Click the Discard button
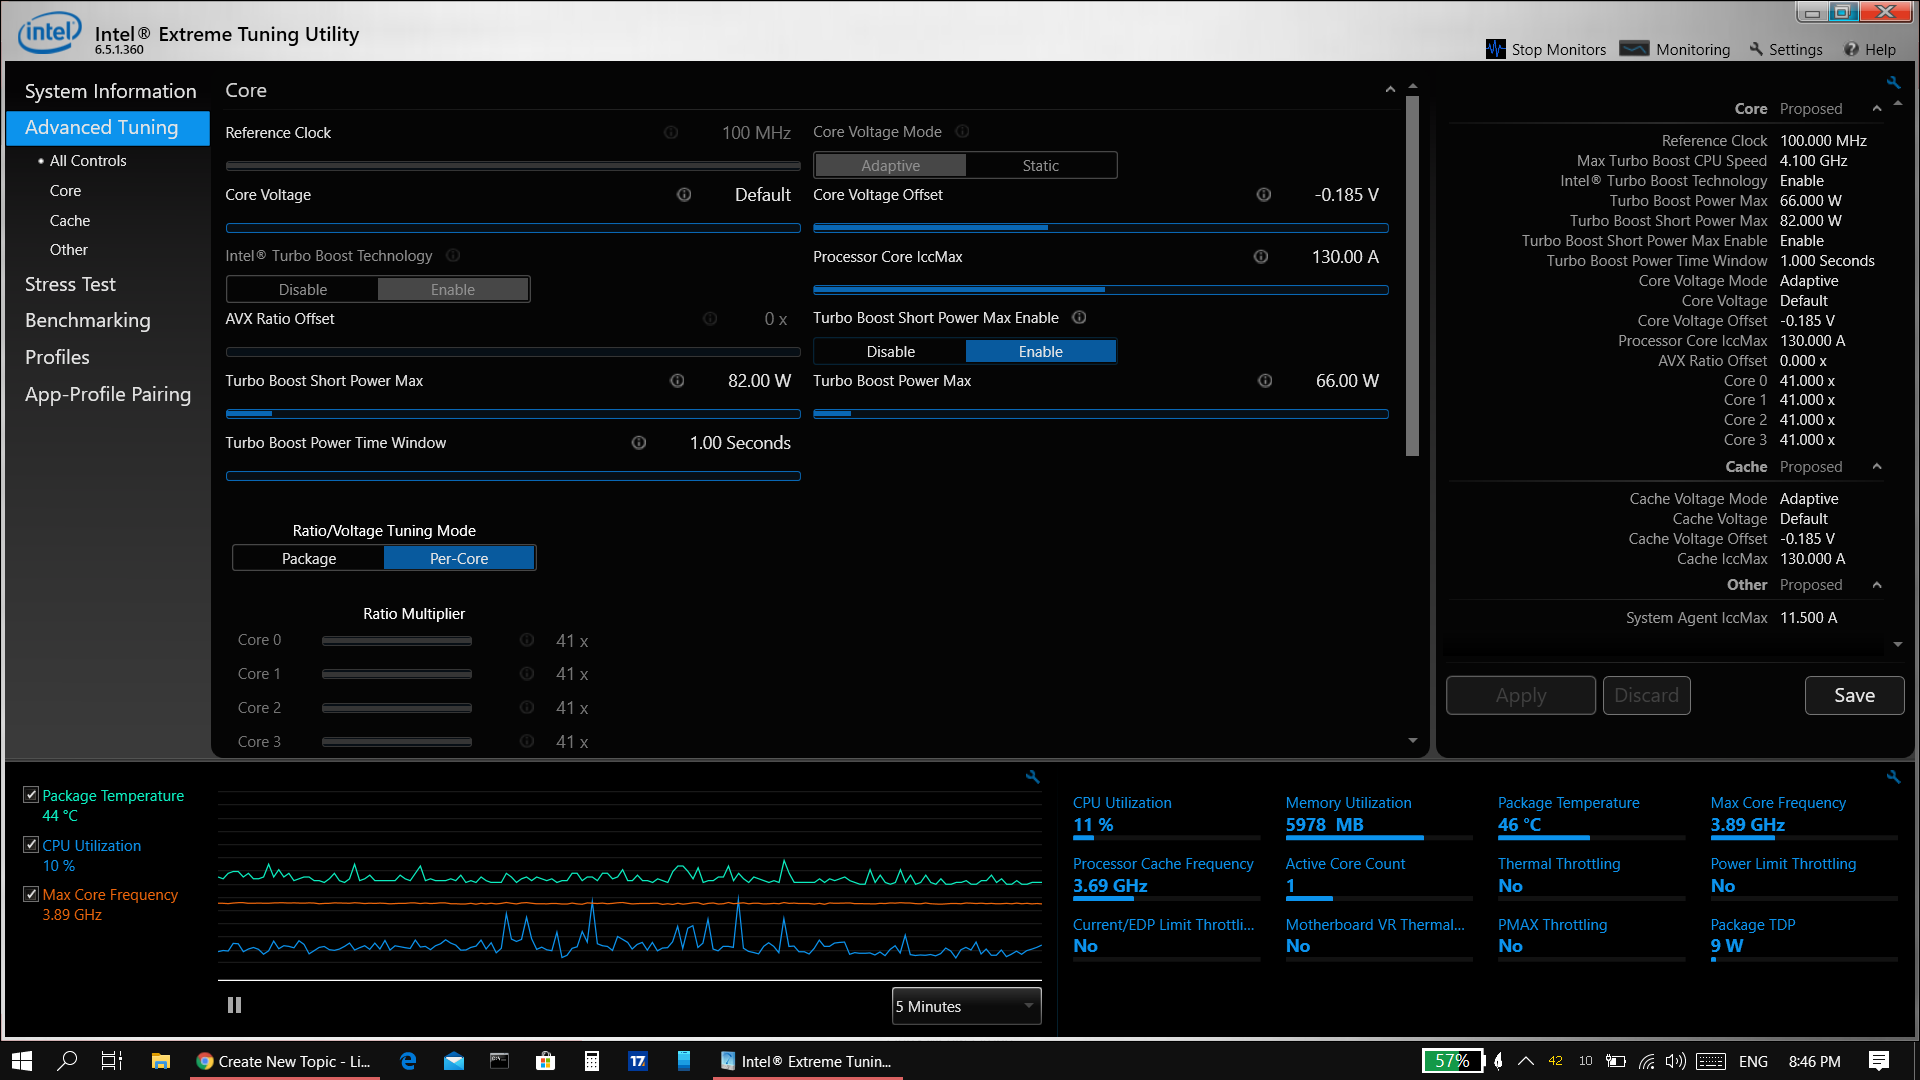The height and width of the screenshot is (1080, 1920). click(x=1646, y=696)
